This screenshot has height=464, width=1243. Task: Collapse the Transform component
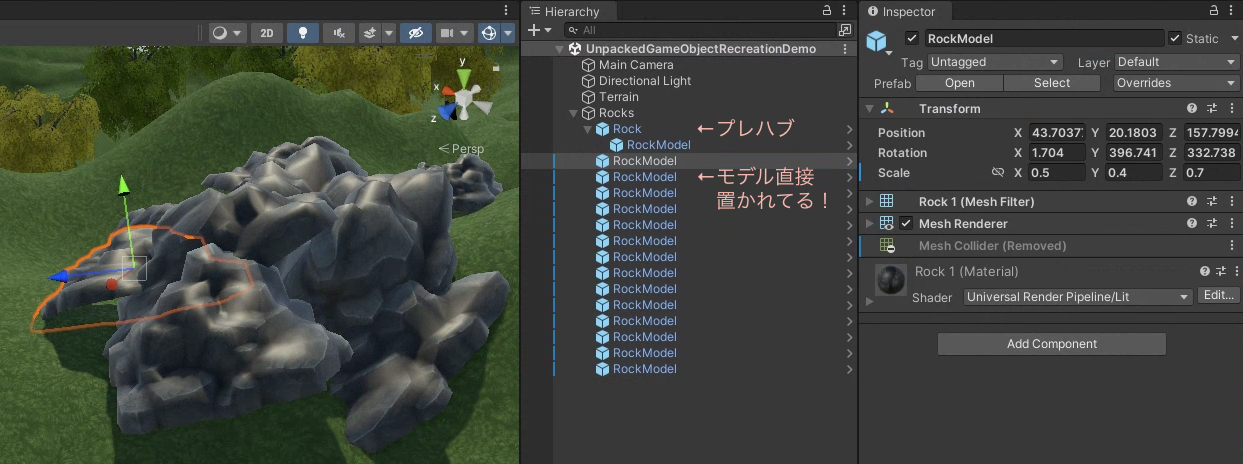(869, 108)
